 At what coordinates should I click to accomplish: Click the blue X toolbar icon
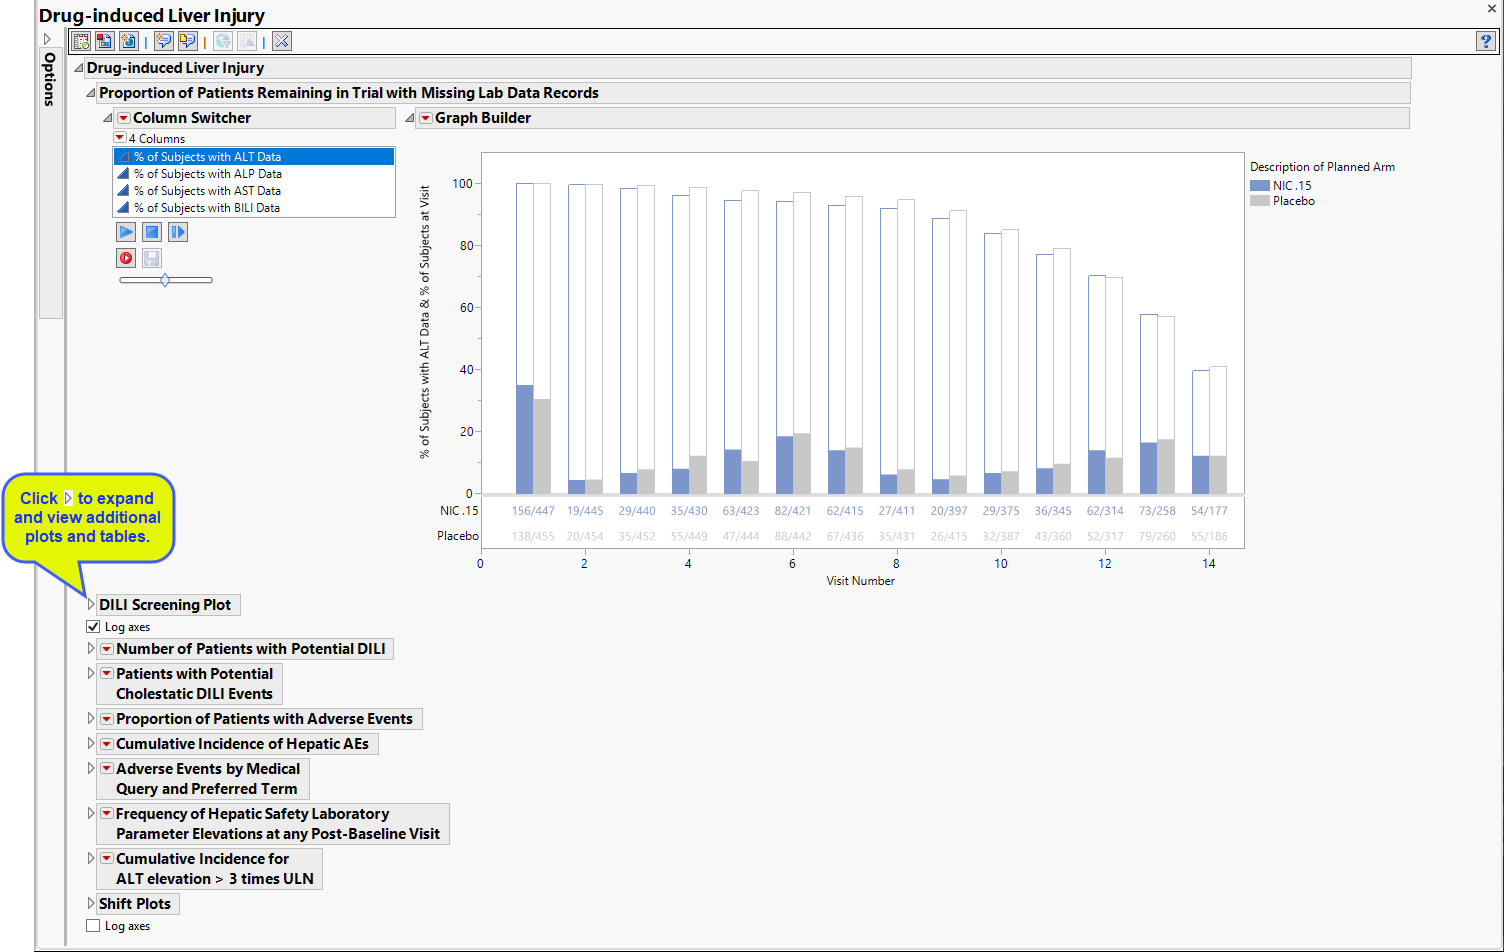282,41
